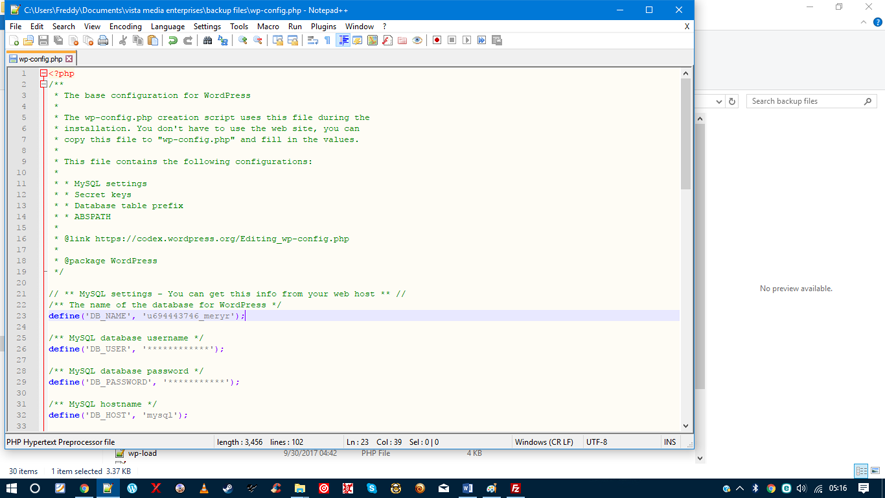Click UTF-8 encoding in status bar

pyautogui.click(x=597, y=442)
